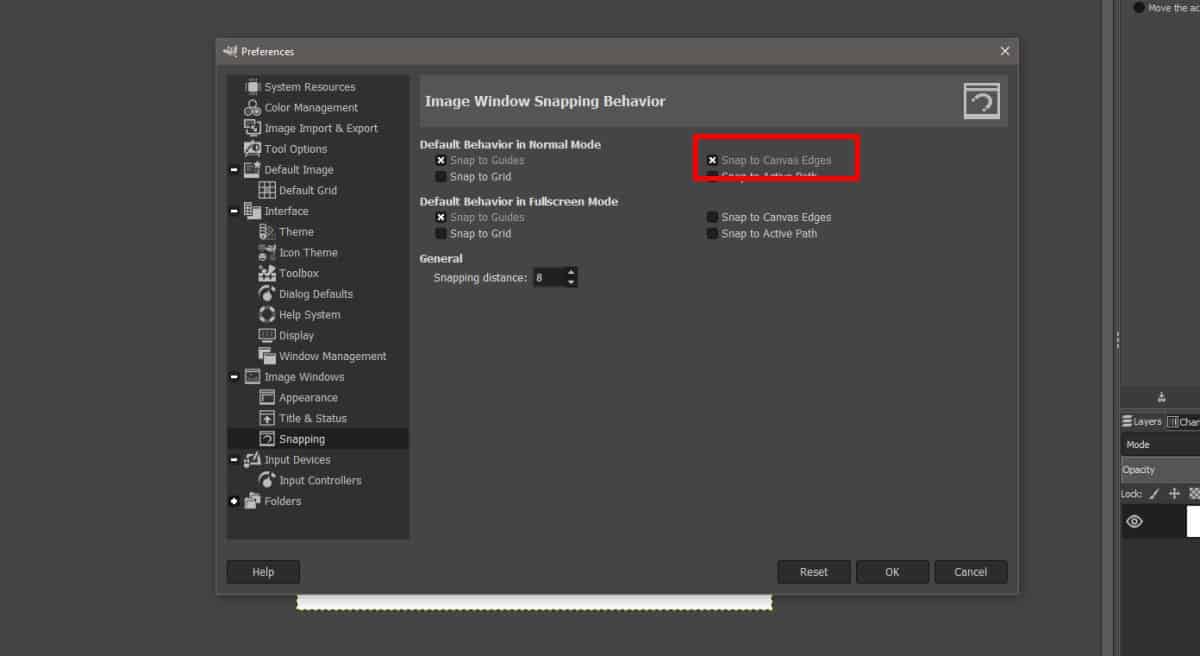Collapse the Interface tree branch
1200x656 pixels.
(232, 211)
